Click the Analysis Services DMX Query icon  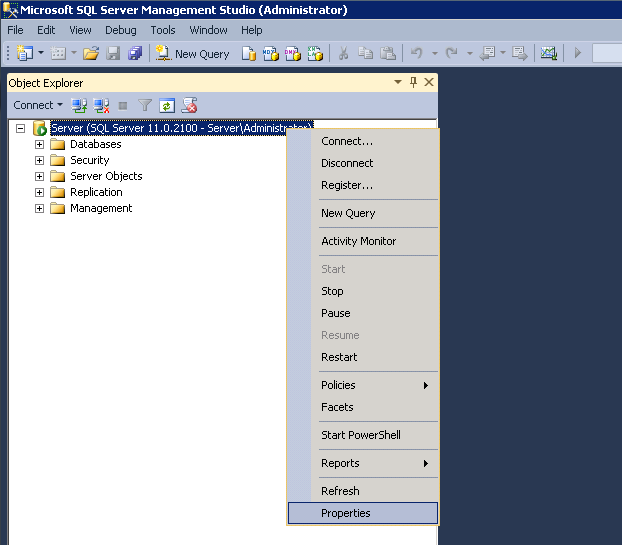coord(293,54)
